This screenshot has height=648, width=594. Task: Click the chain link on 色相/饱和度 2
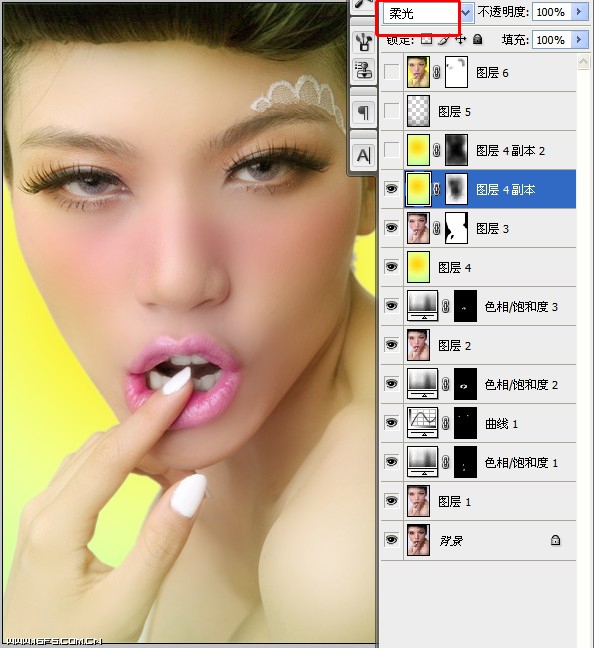[446, 384]
